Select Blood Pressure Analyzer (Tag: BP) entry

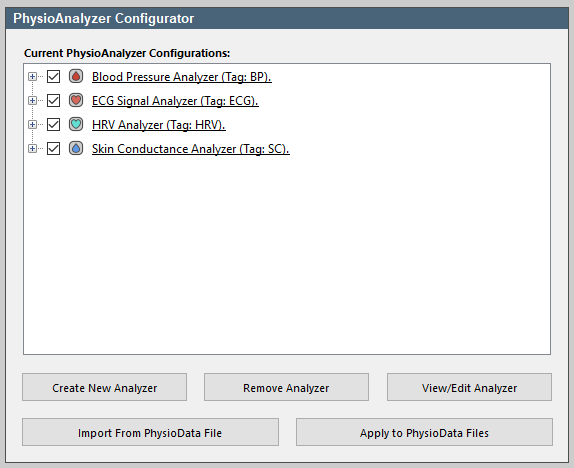click(182, 77)
